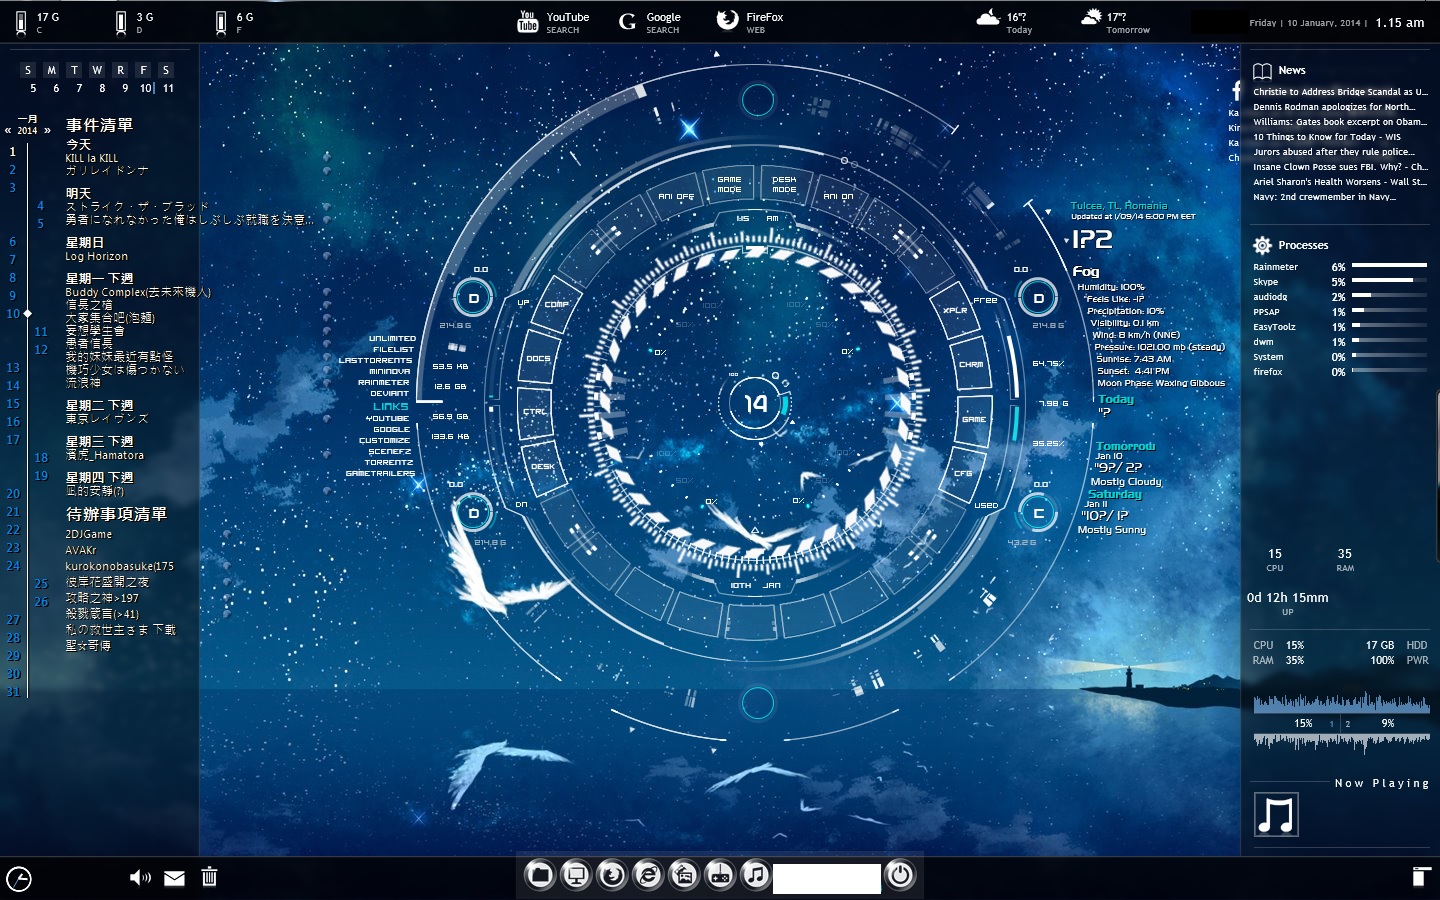Open the RAINMETER link in links list
The height and width of the screenshot is (900, 1440).
(x=384, y=382)
